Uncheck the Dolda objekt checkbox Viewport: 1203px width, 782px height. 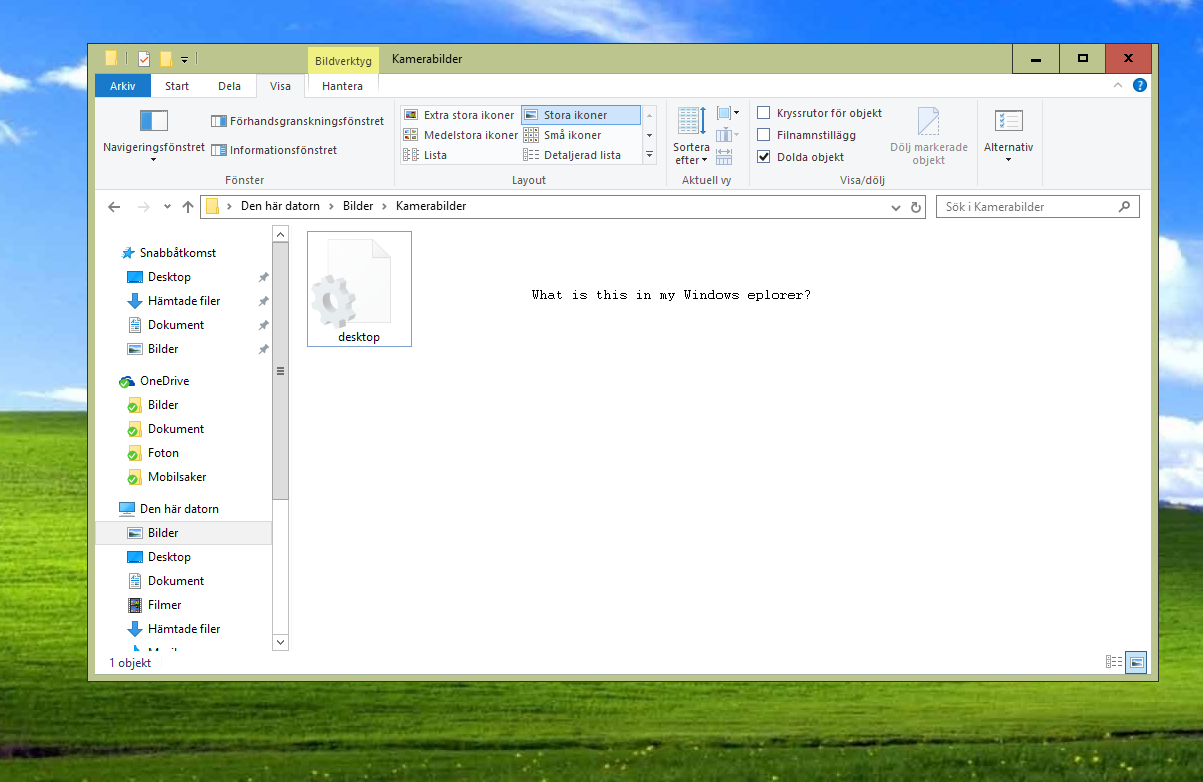pyautogui.click(x=764, y=157)
